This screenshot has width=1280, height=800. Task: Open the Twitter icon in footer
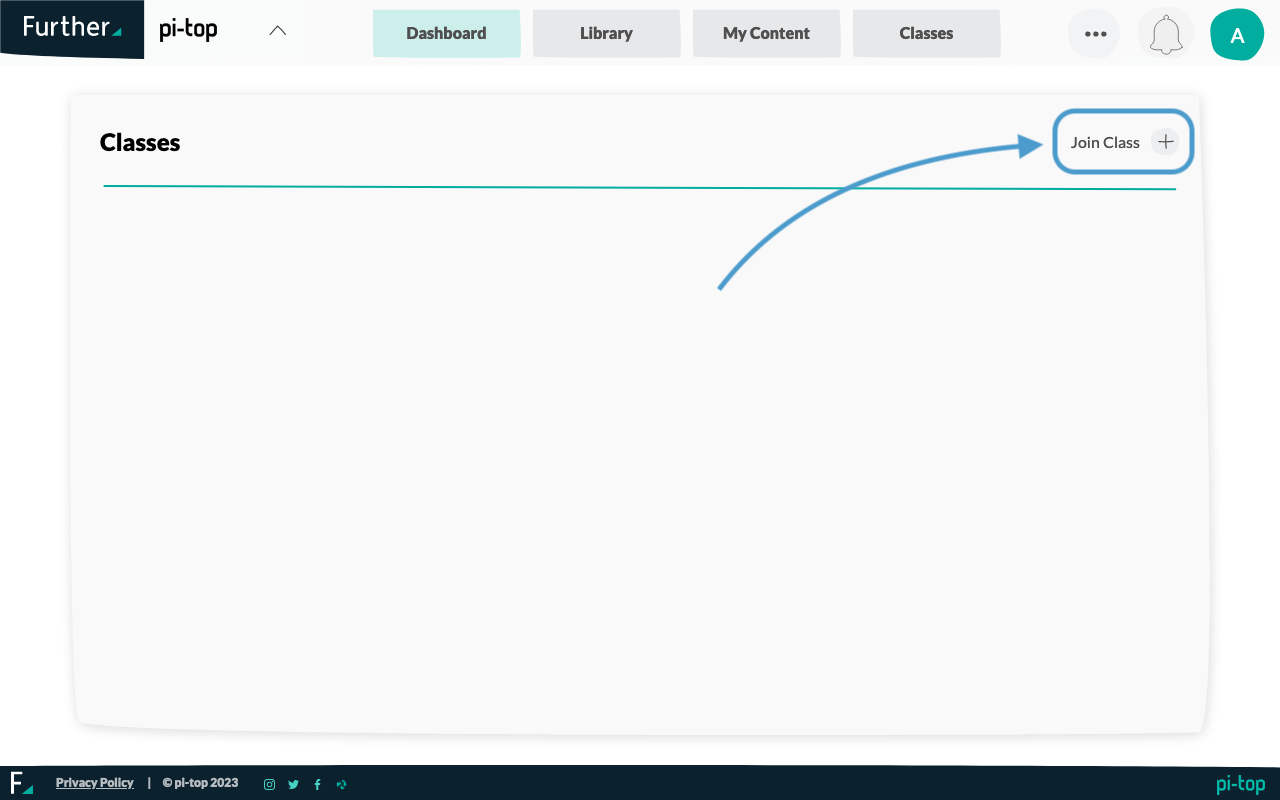[293, 784]
